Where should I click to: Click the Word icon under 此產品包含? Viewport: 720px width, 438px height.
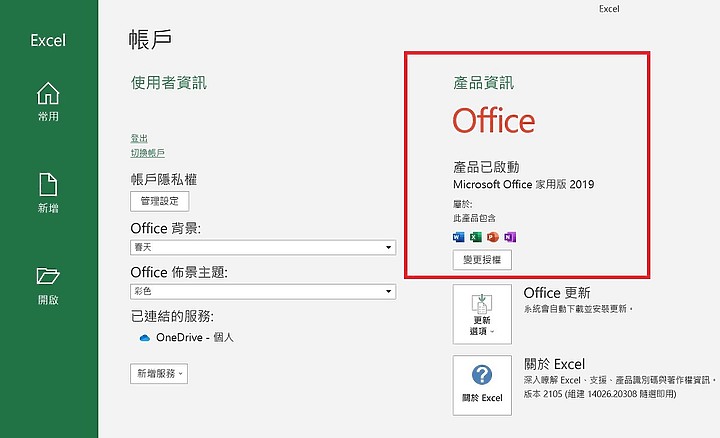458,237
